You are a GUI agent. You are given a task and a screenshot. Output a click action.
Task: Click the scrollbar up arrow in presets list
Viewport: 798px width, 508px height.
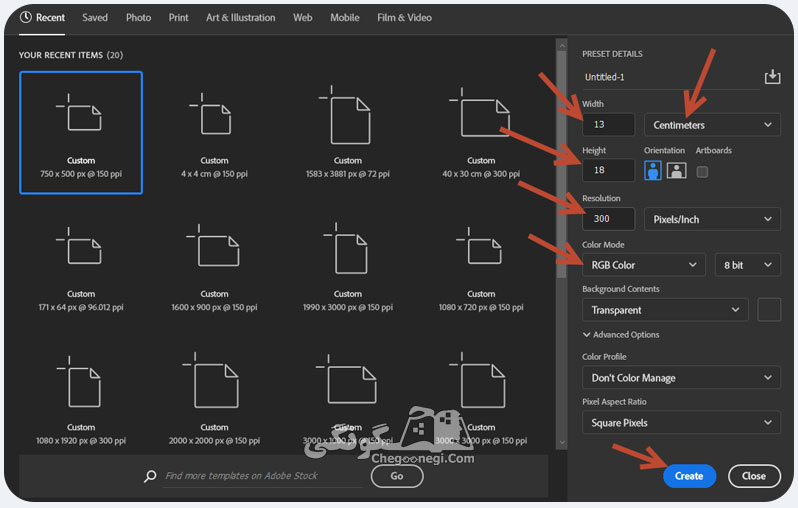pos(562,46)
